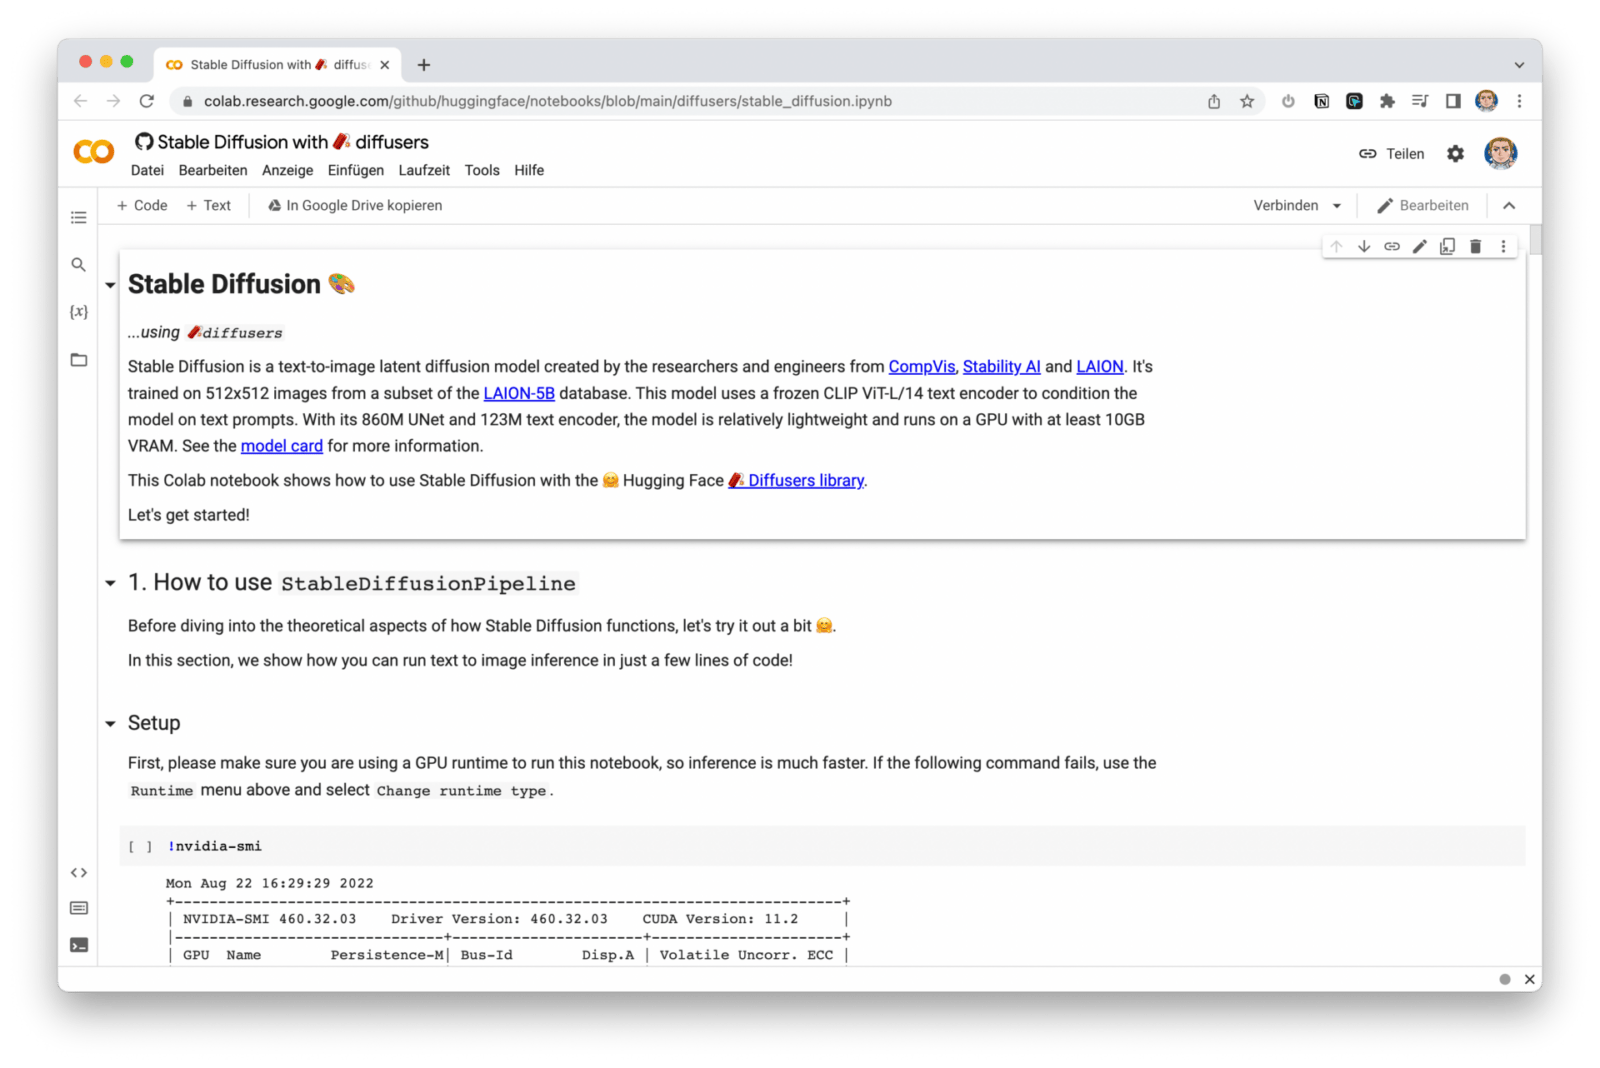Open the code snippets panel

pos(79,873)
